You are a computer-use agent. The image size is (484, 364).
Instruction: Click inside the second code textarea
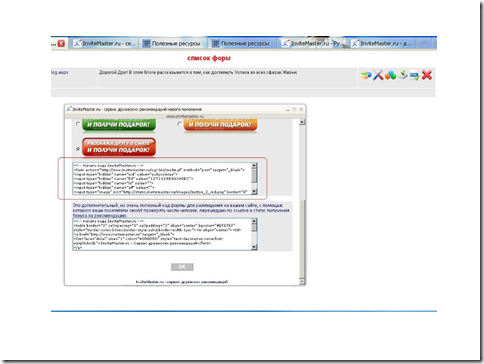click(162, 234)
